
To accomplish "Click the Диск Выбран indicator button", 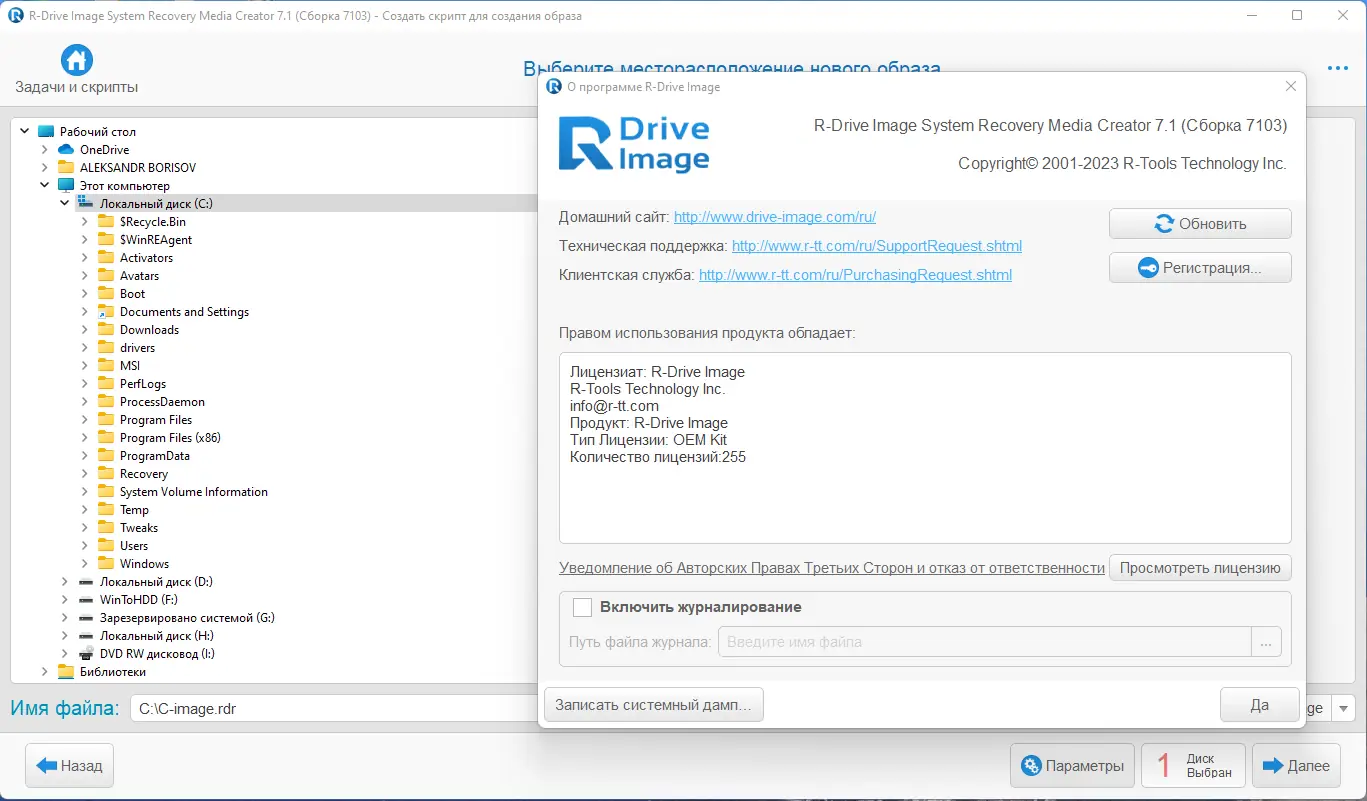I will click(1193, 766).
